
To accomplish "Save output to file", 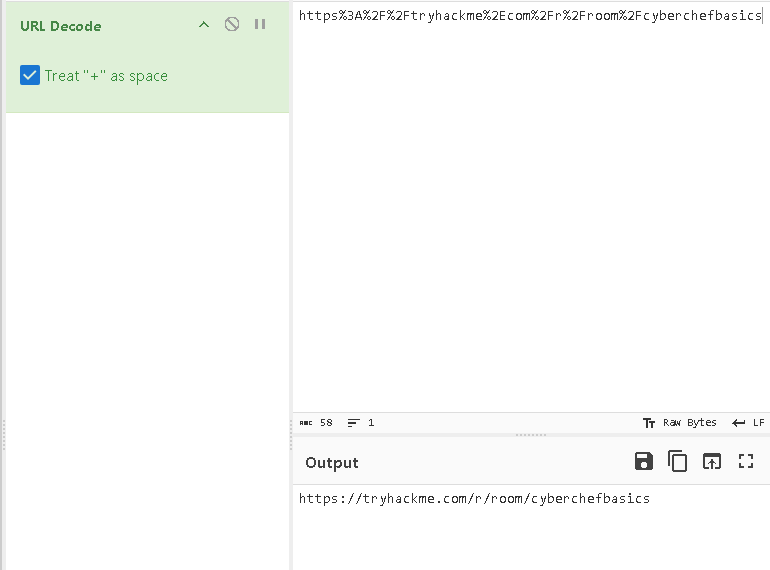I will [x=644, y=461].
